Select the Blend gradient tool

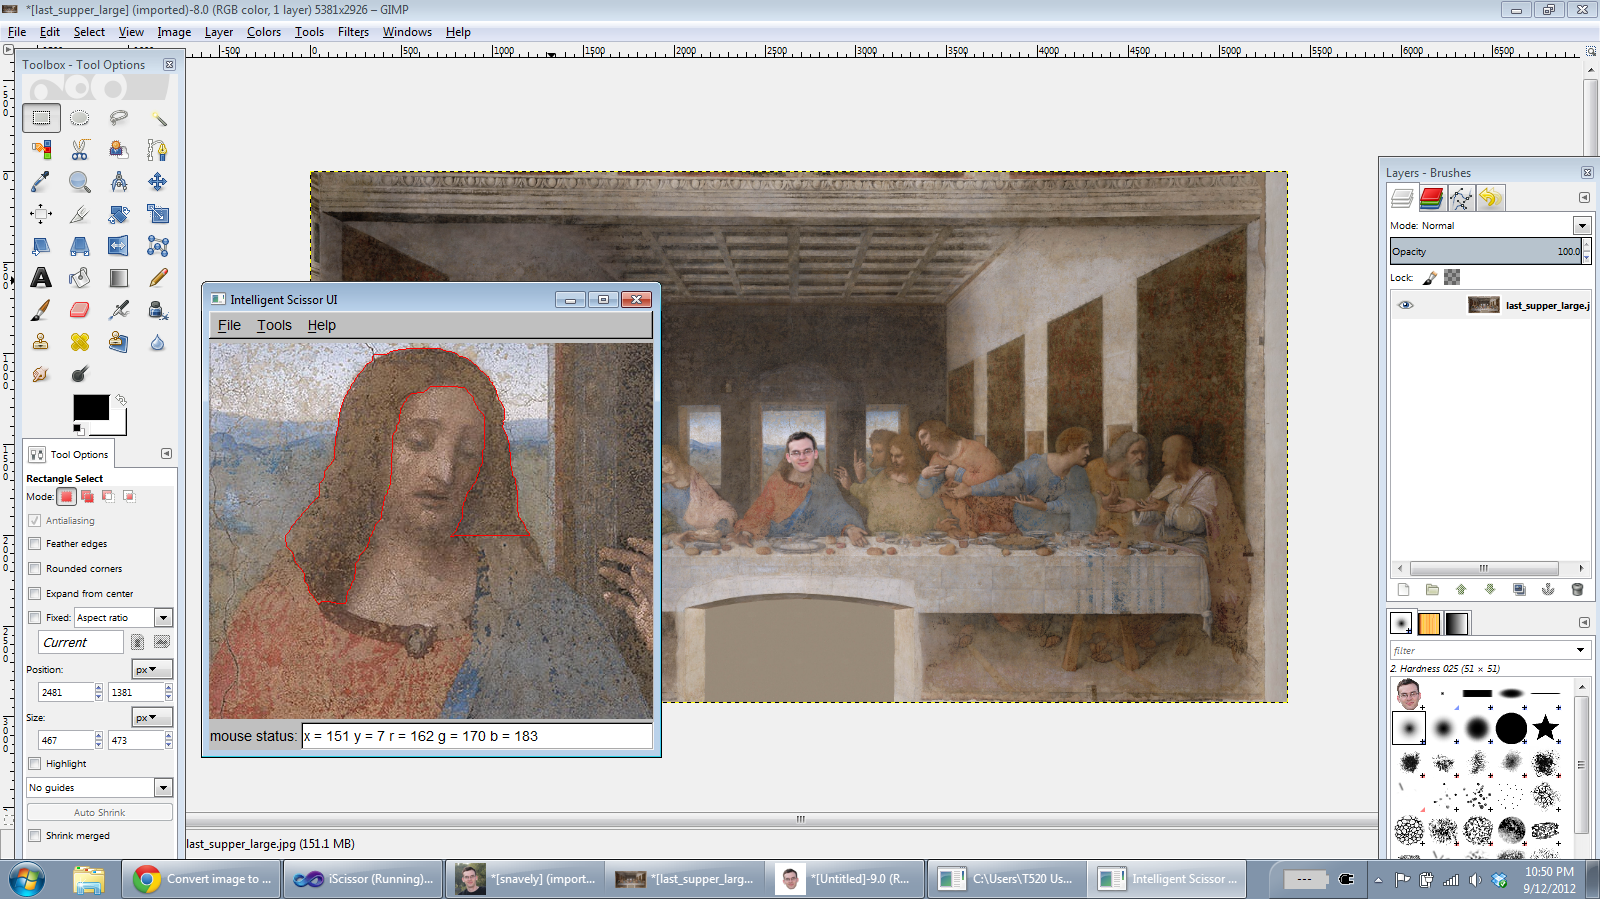[119, 278]
